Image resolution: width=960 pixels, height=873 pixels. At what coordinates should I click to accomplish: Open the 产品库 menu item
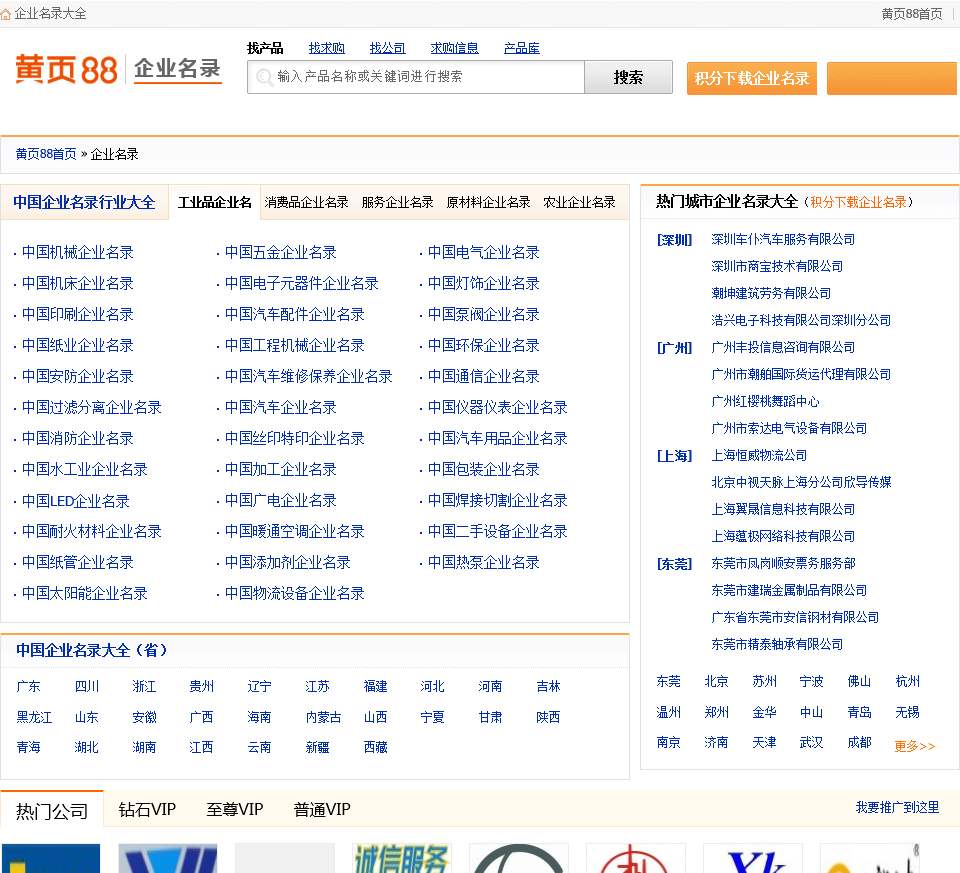[x=521, y=47]
